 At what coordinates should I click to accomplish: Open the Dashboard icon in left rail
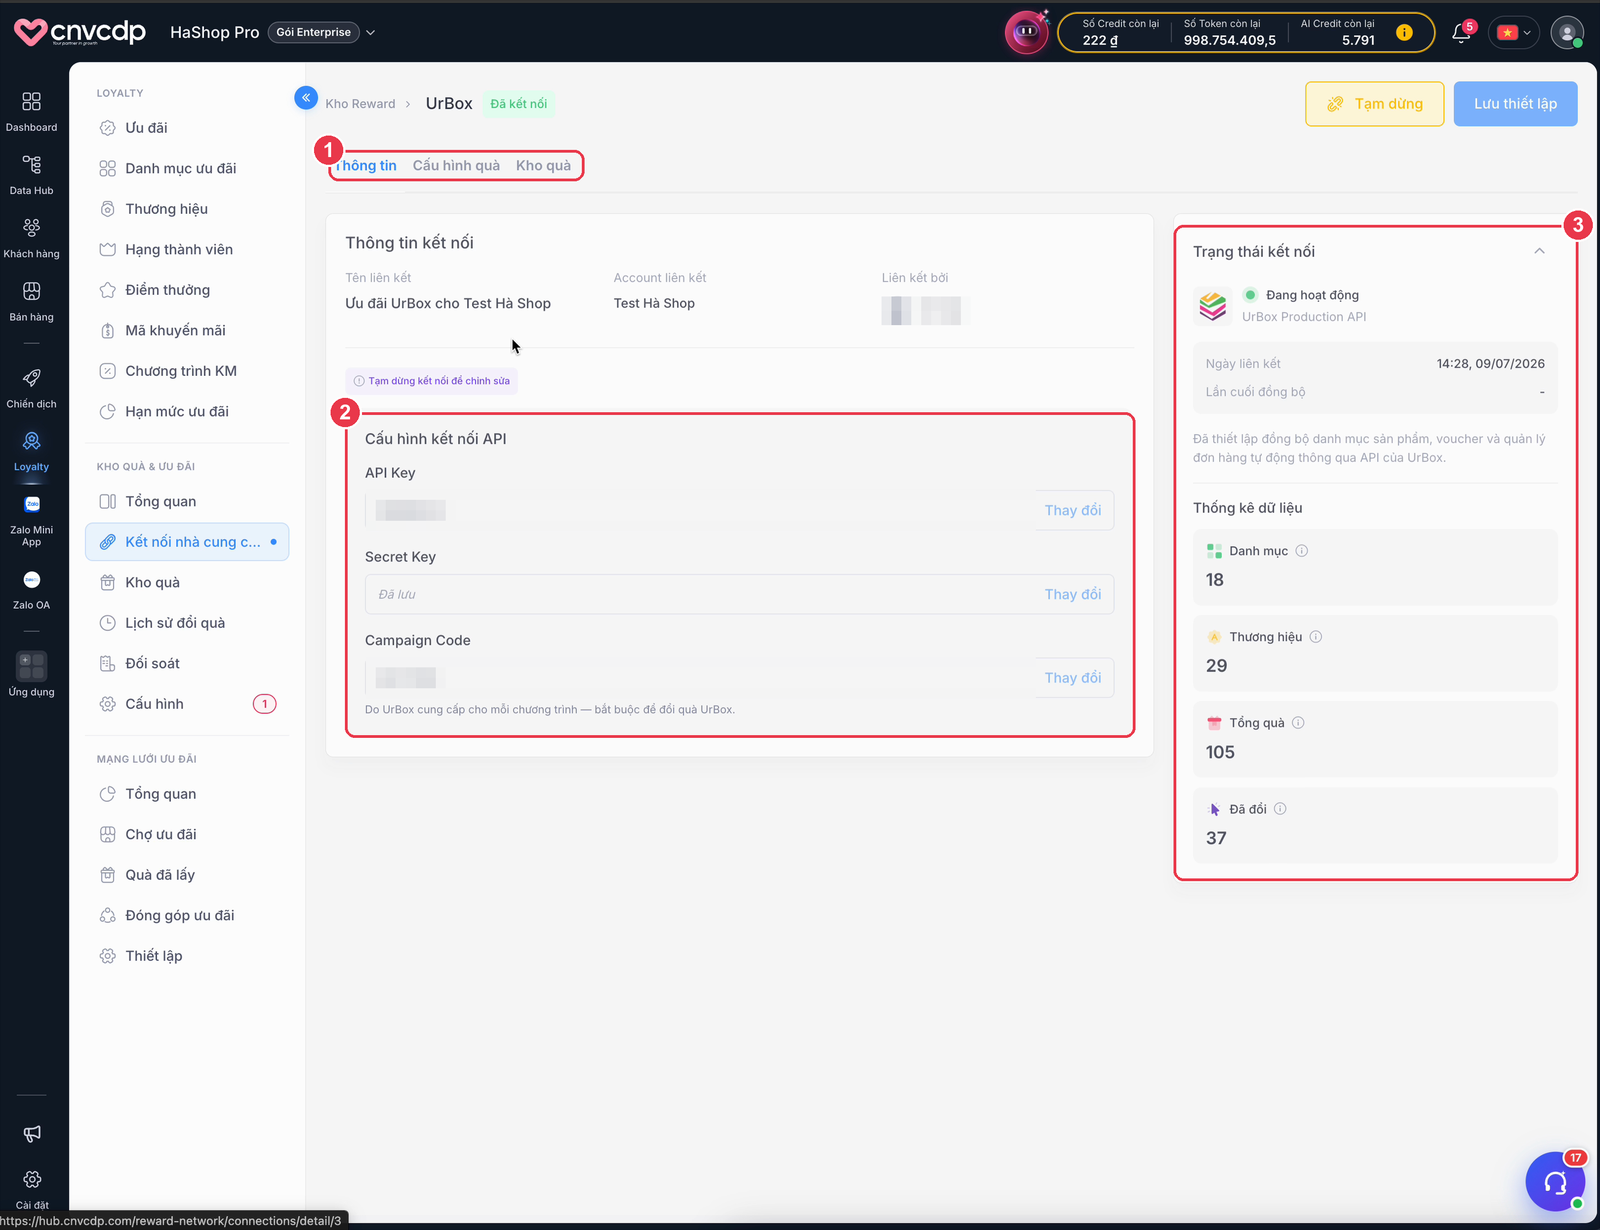[32, 101]
